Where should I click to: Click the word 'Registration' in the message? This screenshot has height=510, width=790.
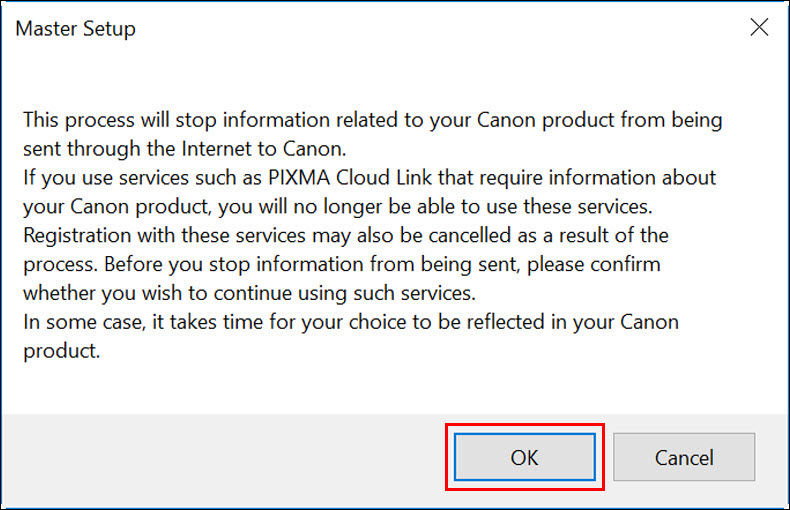pos(77,236)
